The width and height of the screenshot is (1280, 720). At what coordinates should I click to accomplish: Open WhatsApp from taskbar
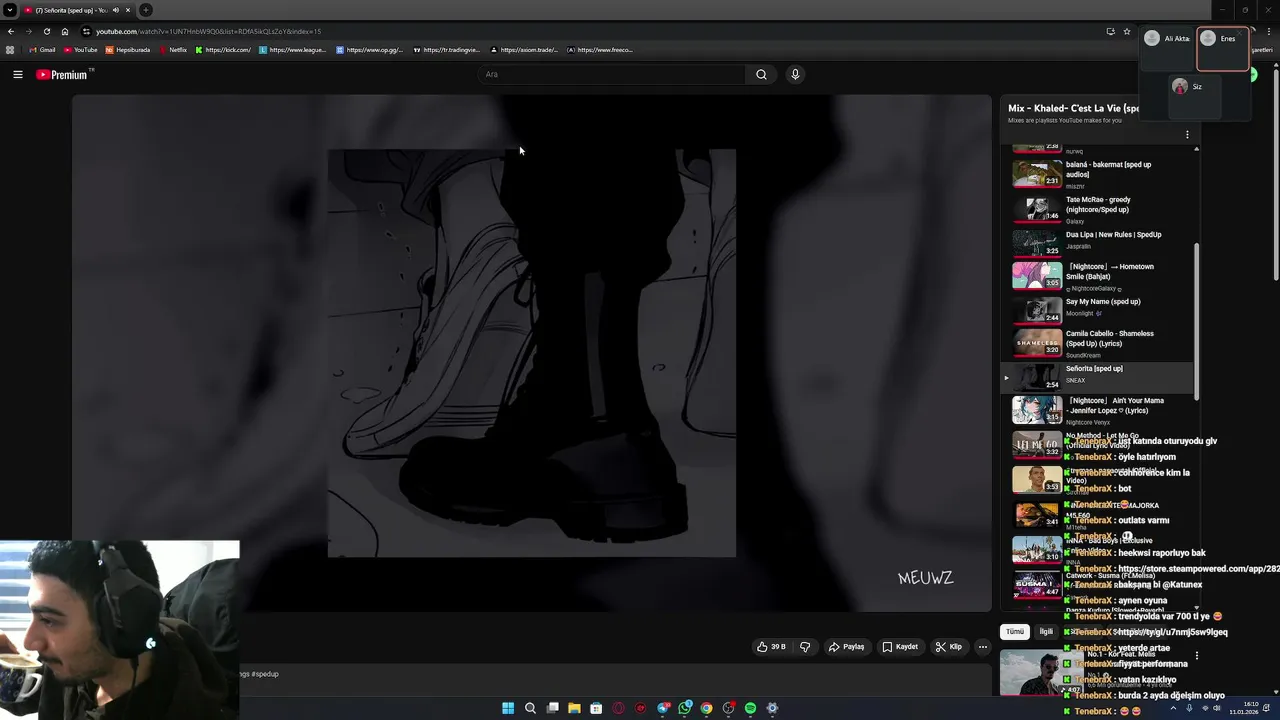click(x=685, y=708)
